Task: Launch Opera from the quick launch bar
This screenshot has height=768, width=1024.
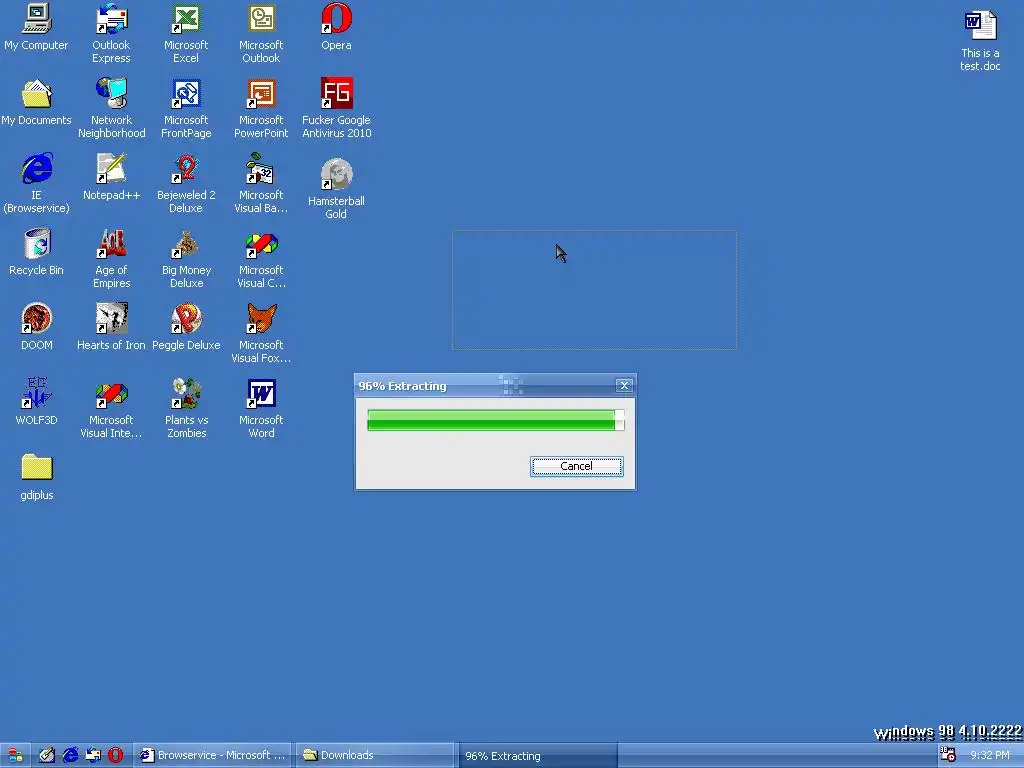Action: tap(116, 756)
